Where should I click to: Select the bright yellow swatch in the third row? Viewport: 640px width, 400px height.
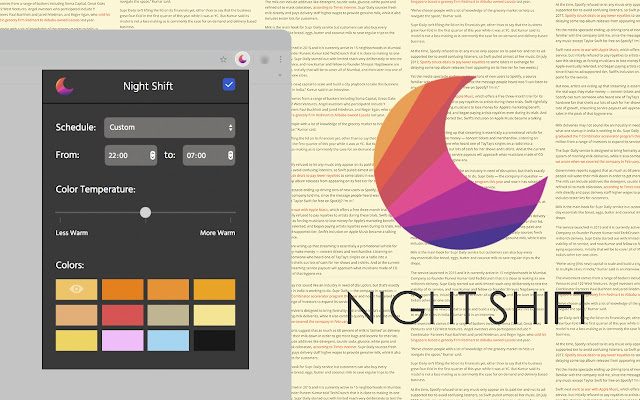76,341
